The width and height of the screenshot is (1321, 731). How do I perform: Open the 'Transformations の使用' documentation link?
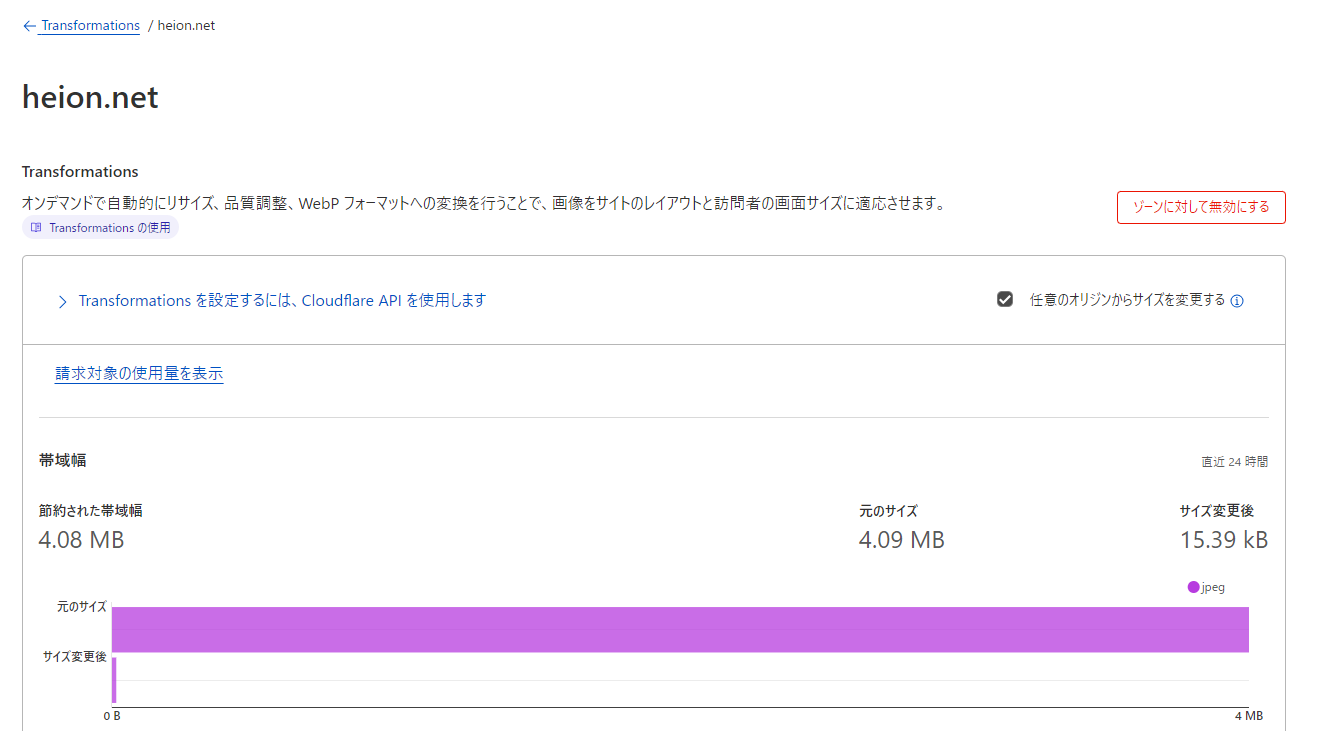tap(100, 228)
